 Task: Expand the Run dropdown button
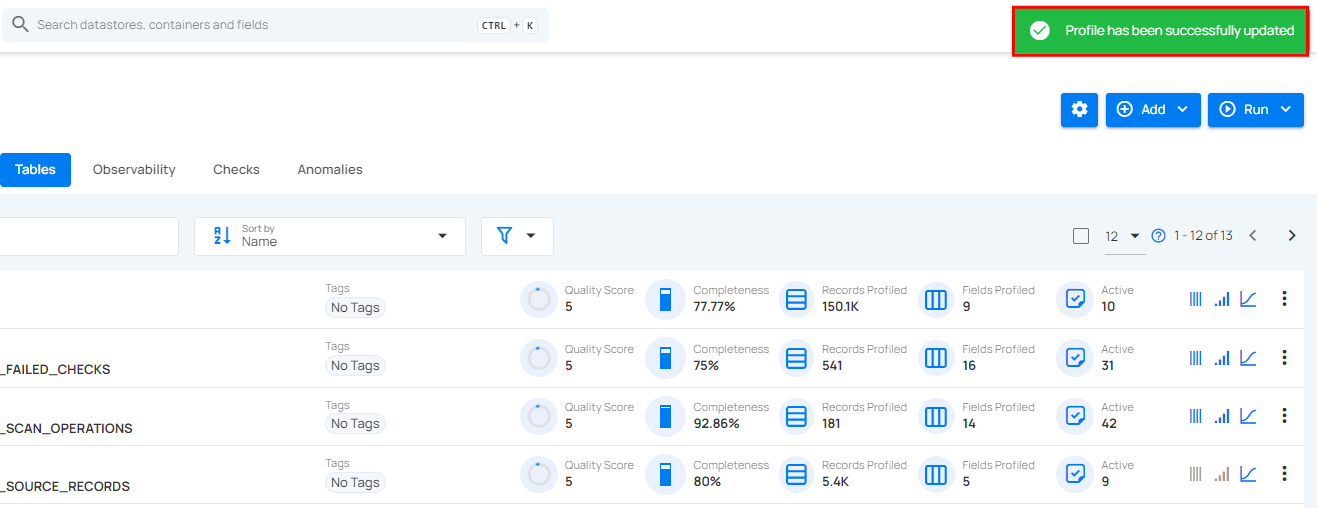coord(1255,110)
